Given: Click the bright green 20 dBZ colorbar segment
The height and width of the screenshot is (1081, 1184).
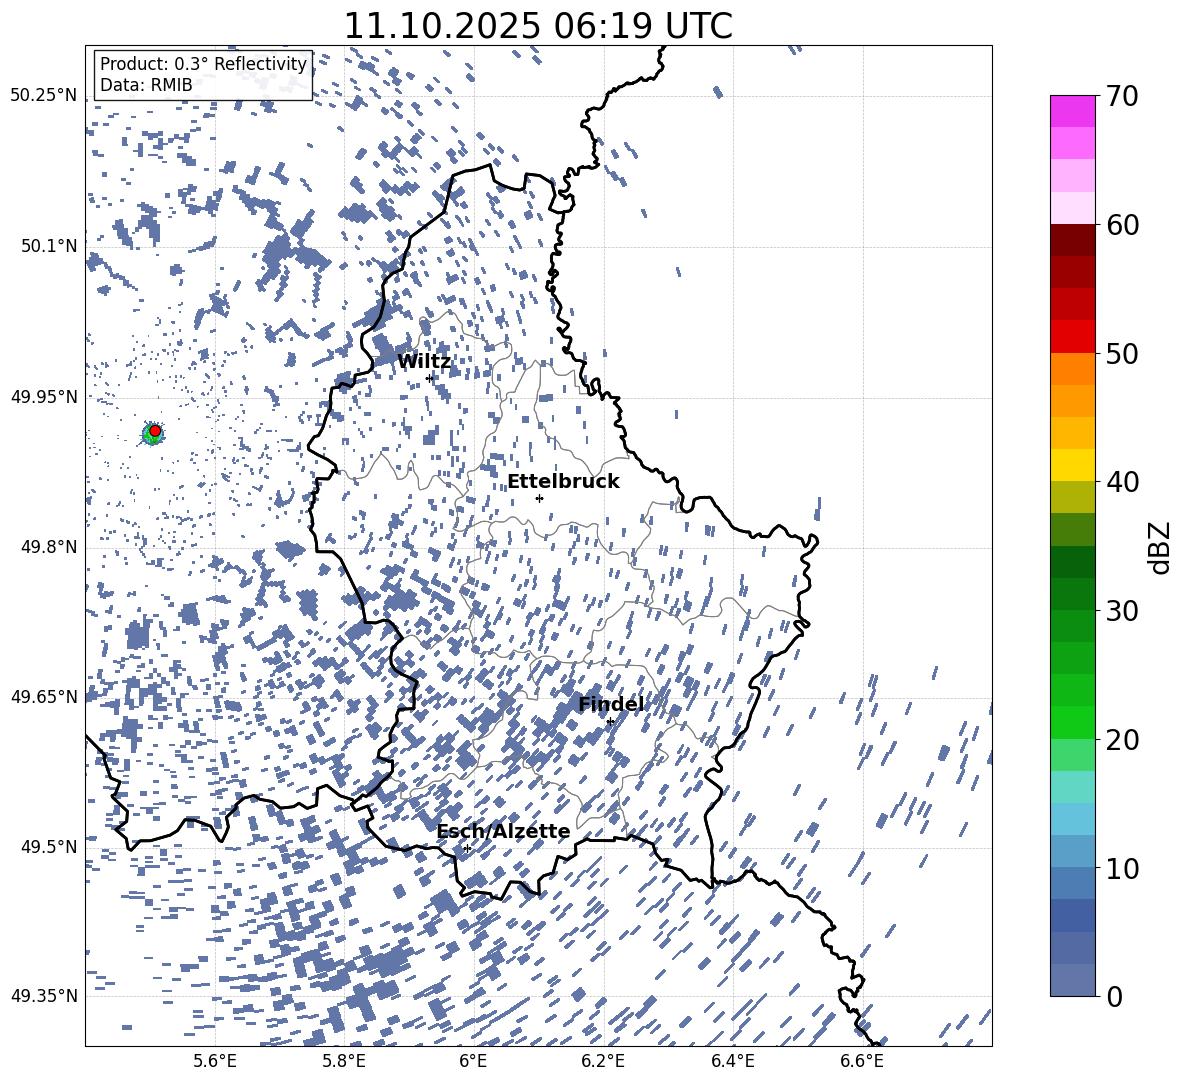Looking at the screenshot, I should (1072, 722).
